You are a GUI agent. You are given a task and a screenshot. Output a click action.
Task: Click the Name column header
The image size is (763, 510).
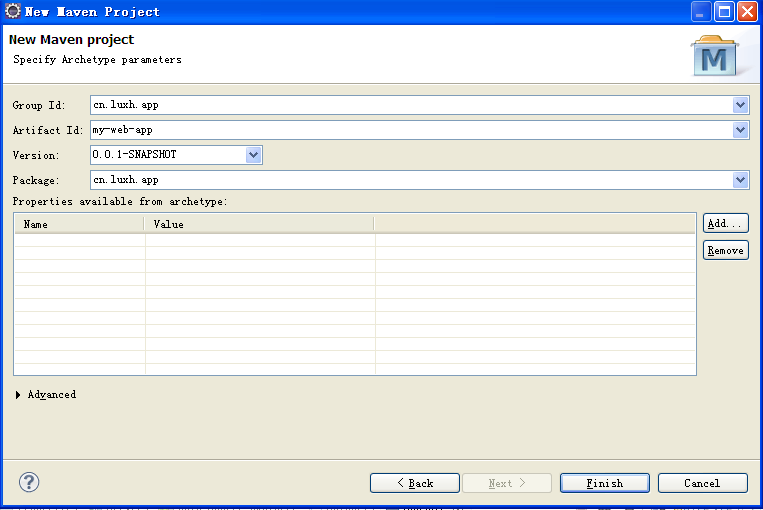pyautogui.click(x=79, y=224)
